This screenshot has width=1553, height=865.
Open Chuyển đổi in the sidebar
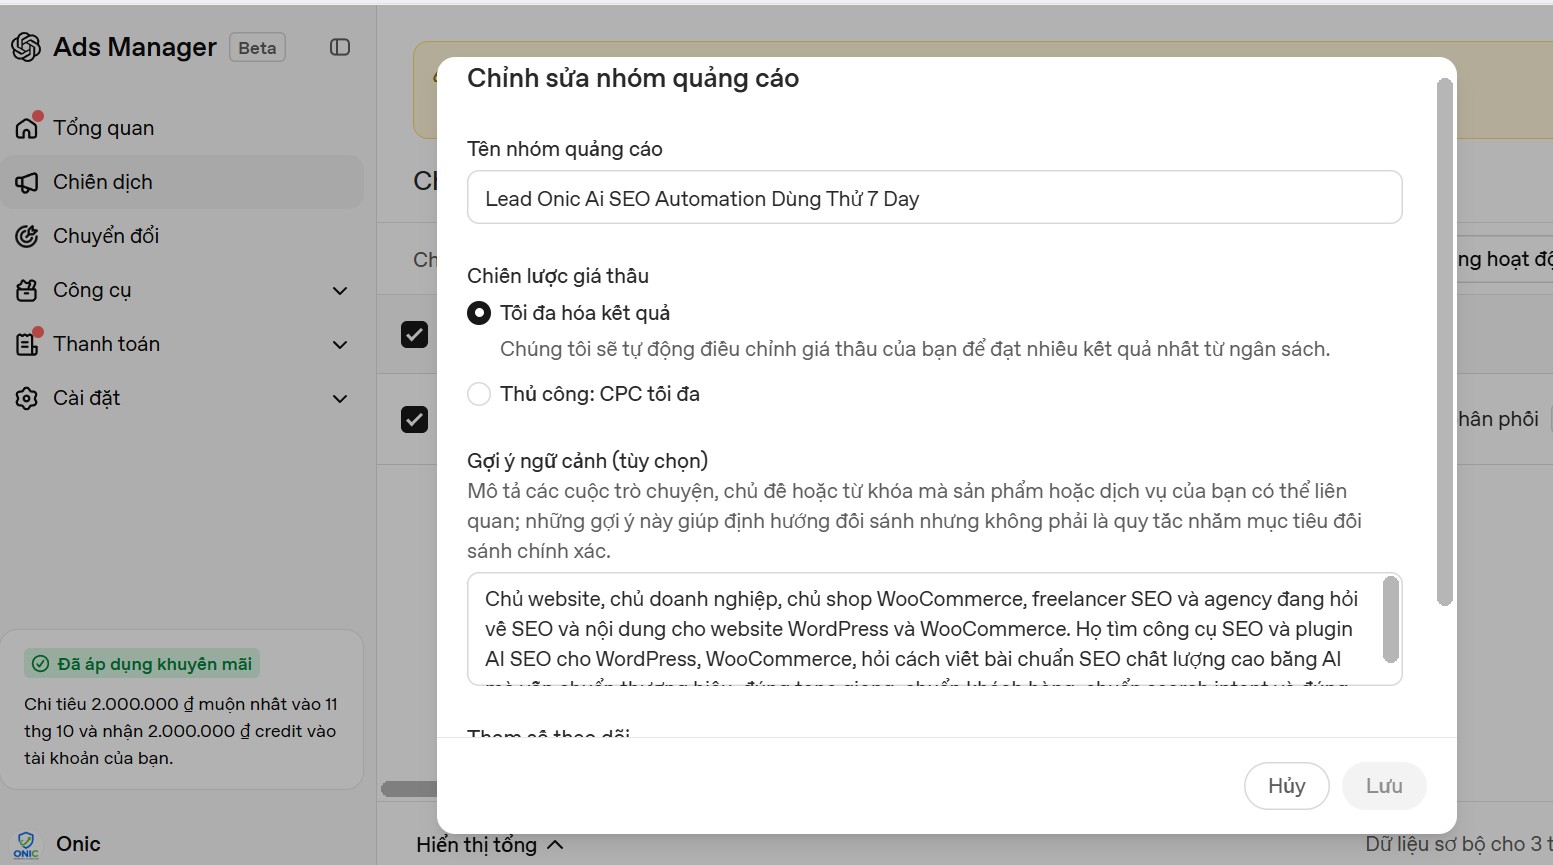(182, 236)
